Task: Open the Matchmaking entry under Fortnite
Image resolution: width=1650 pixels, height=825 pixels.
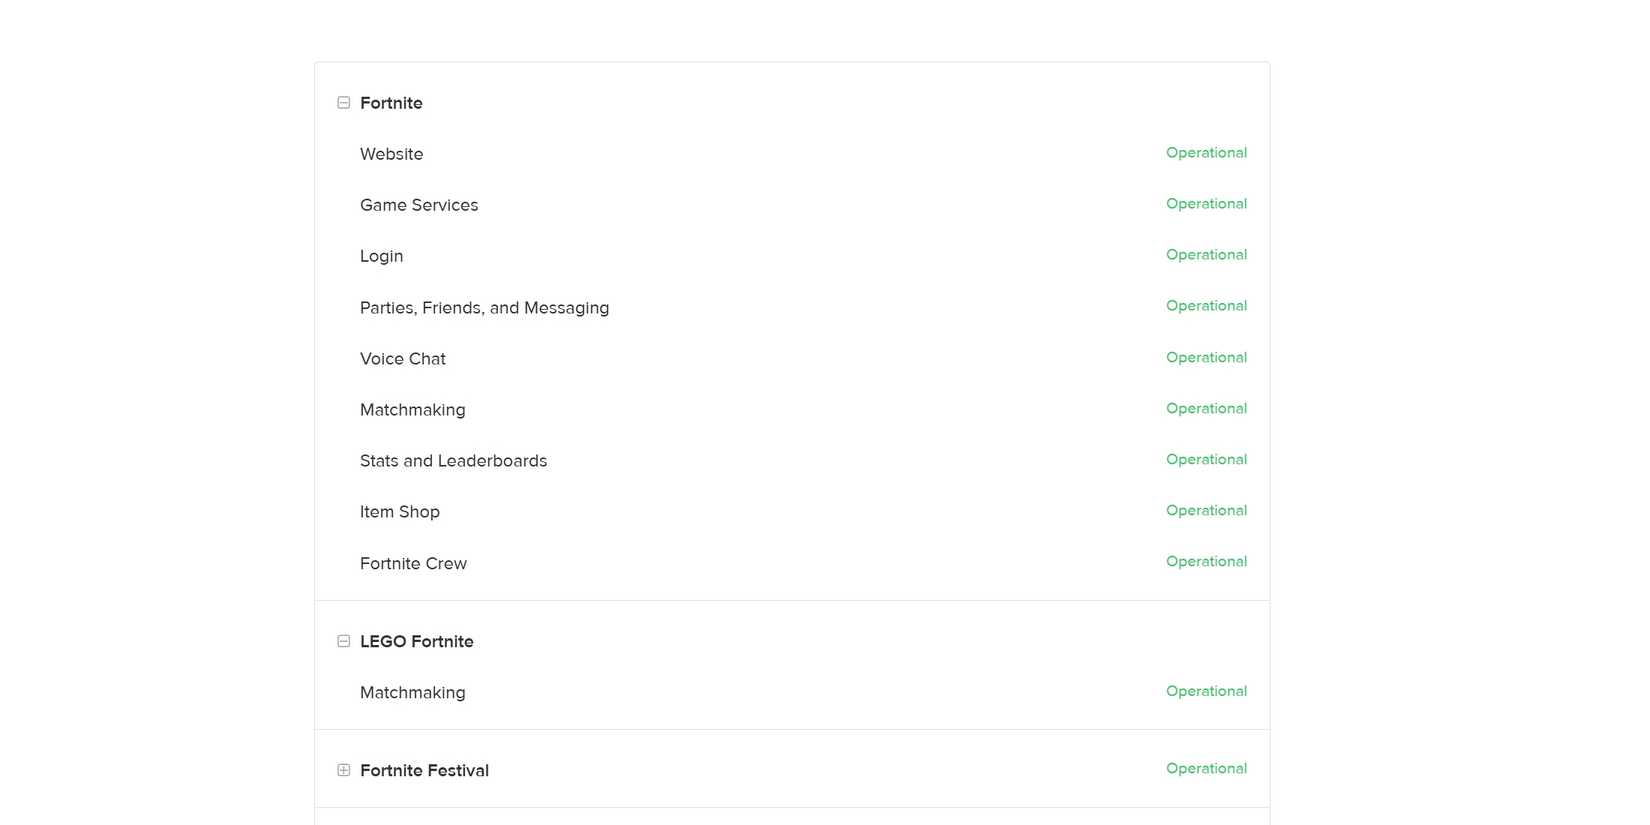Action: click(x=412, y=410)
